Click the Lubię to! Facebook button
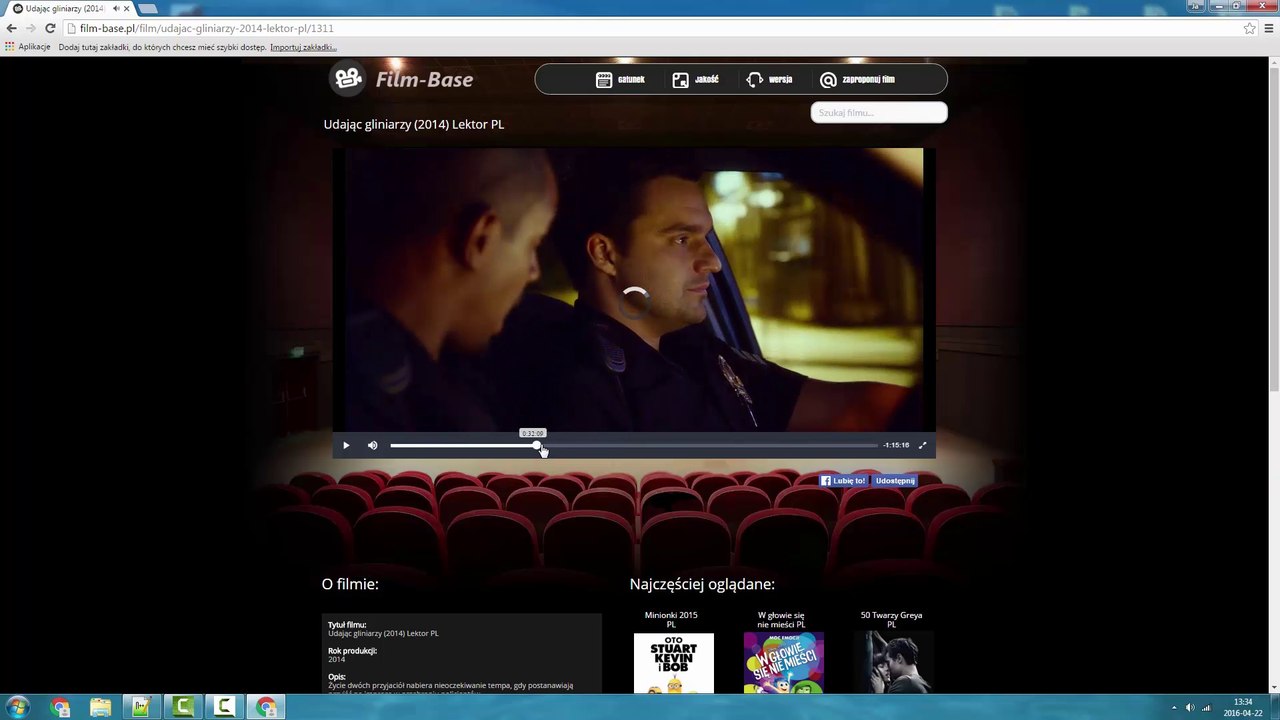 [x=843, y=481]
